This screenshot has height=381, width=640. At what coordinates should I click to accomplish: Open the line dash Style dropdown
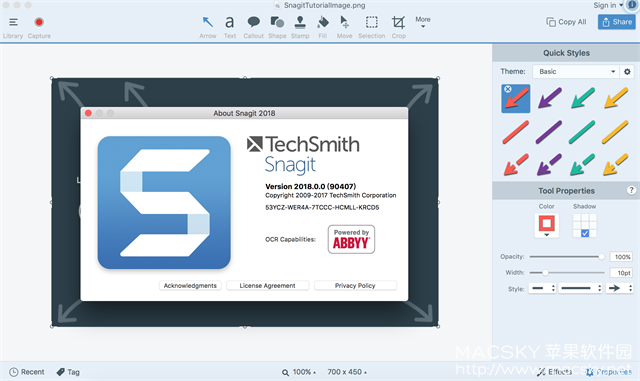point(542,288)
